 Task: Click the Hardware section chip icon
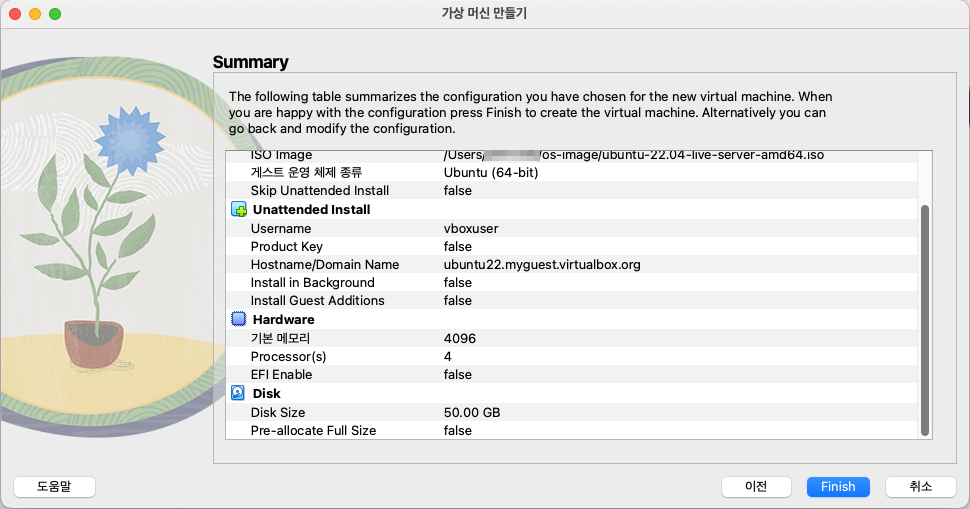tap(239, 319)
